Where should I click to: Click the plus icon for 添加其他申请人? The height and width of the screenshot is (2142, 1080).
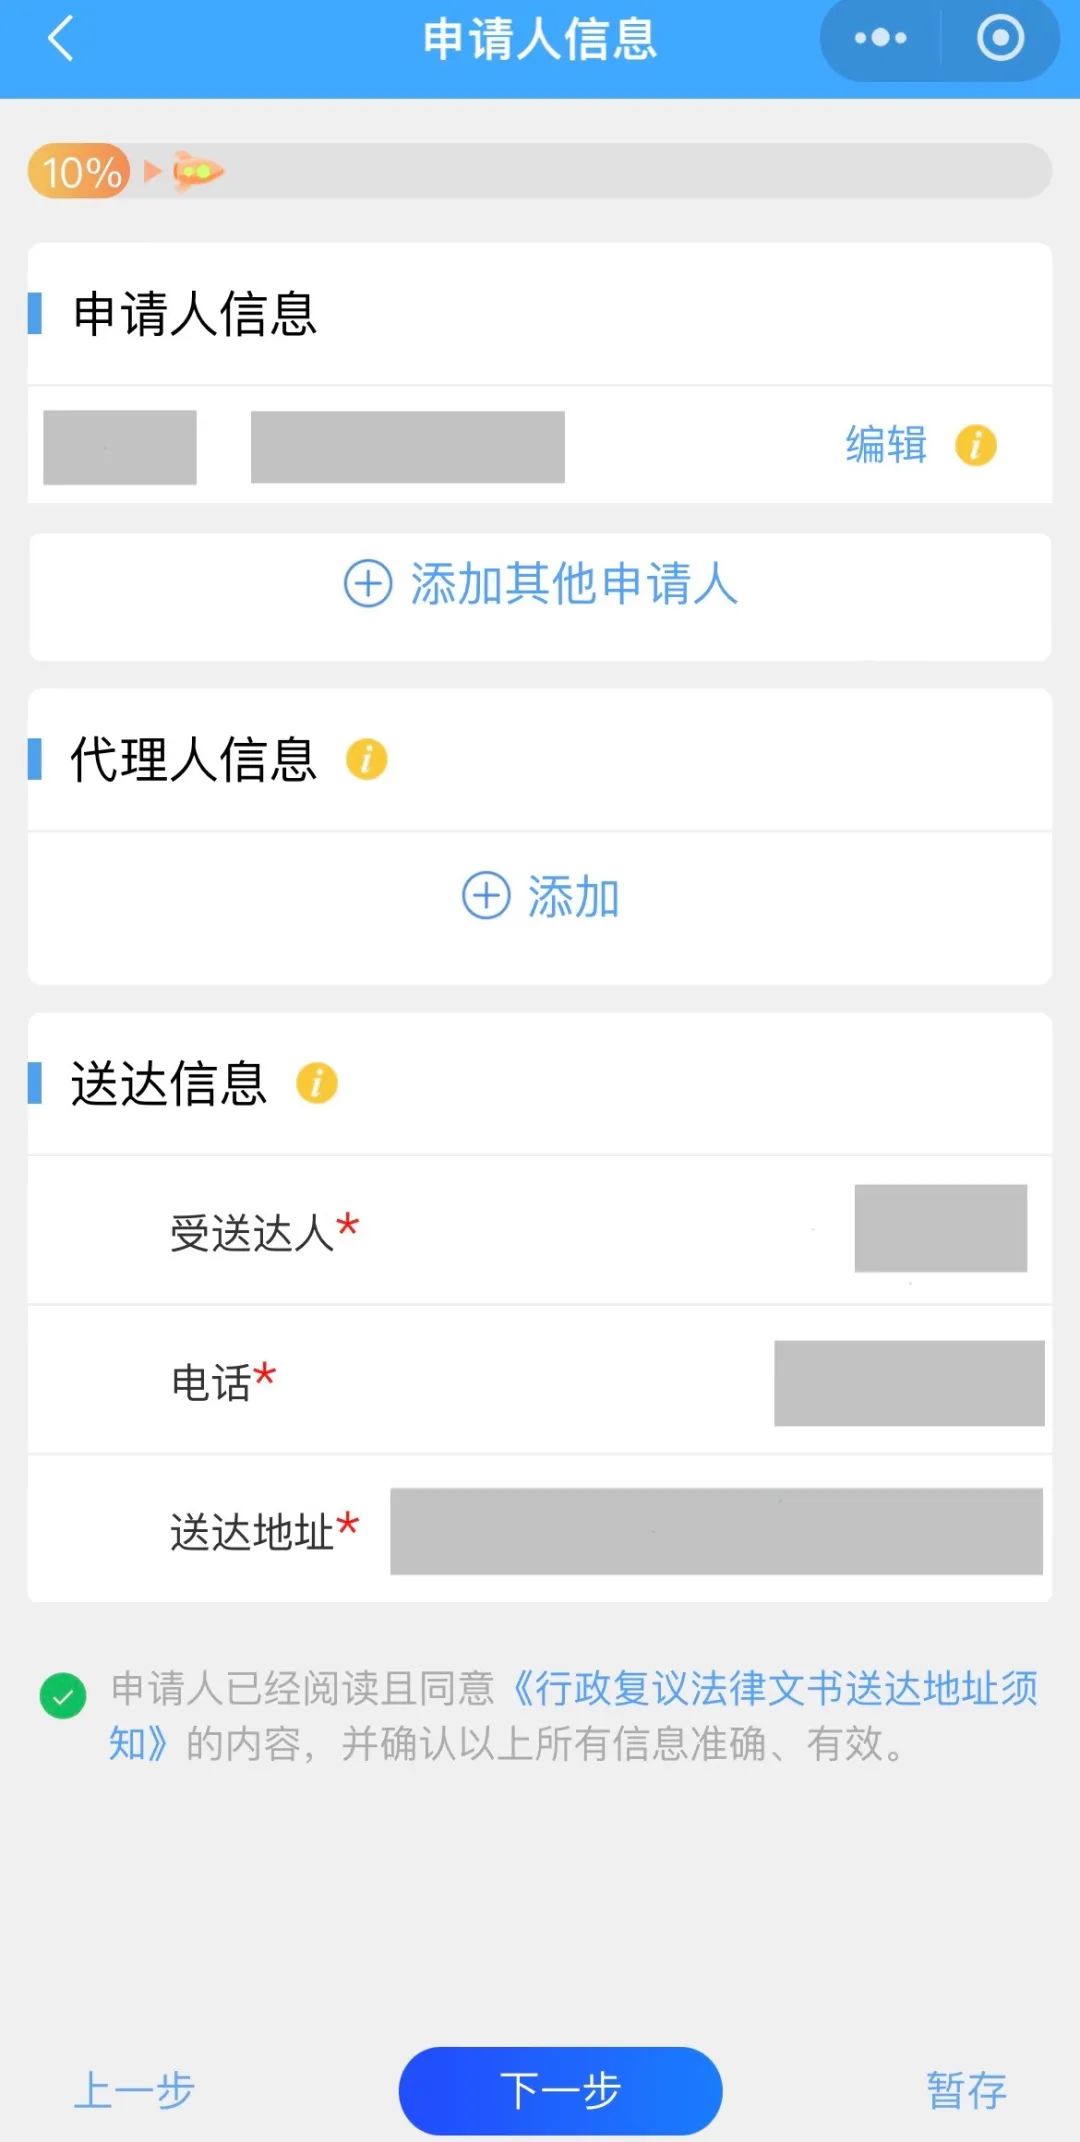coord(368,583)
